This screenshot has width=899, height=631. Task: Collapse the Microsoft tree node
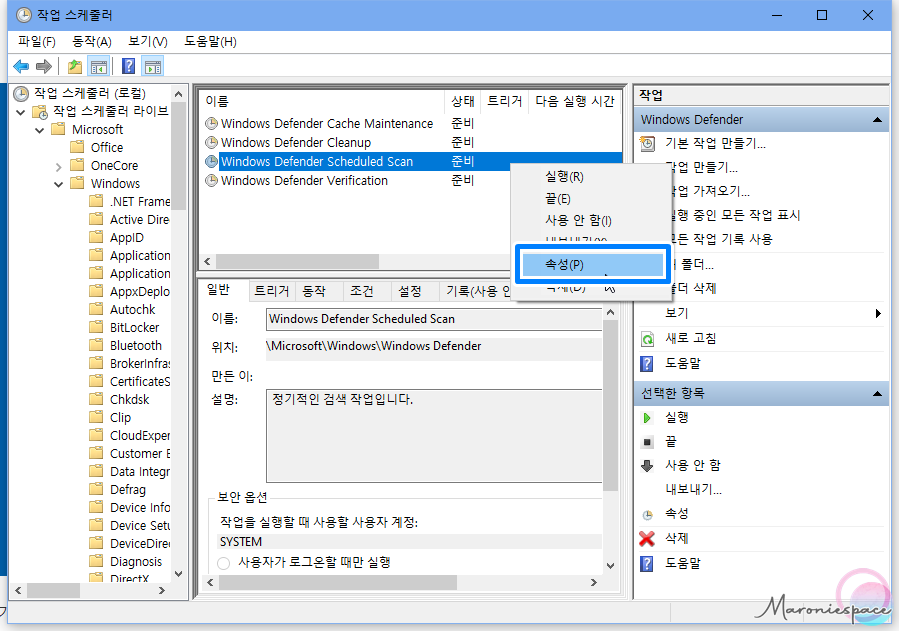coord(40,130)
